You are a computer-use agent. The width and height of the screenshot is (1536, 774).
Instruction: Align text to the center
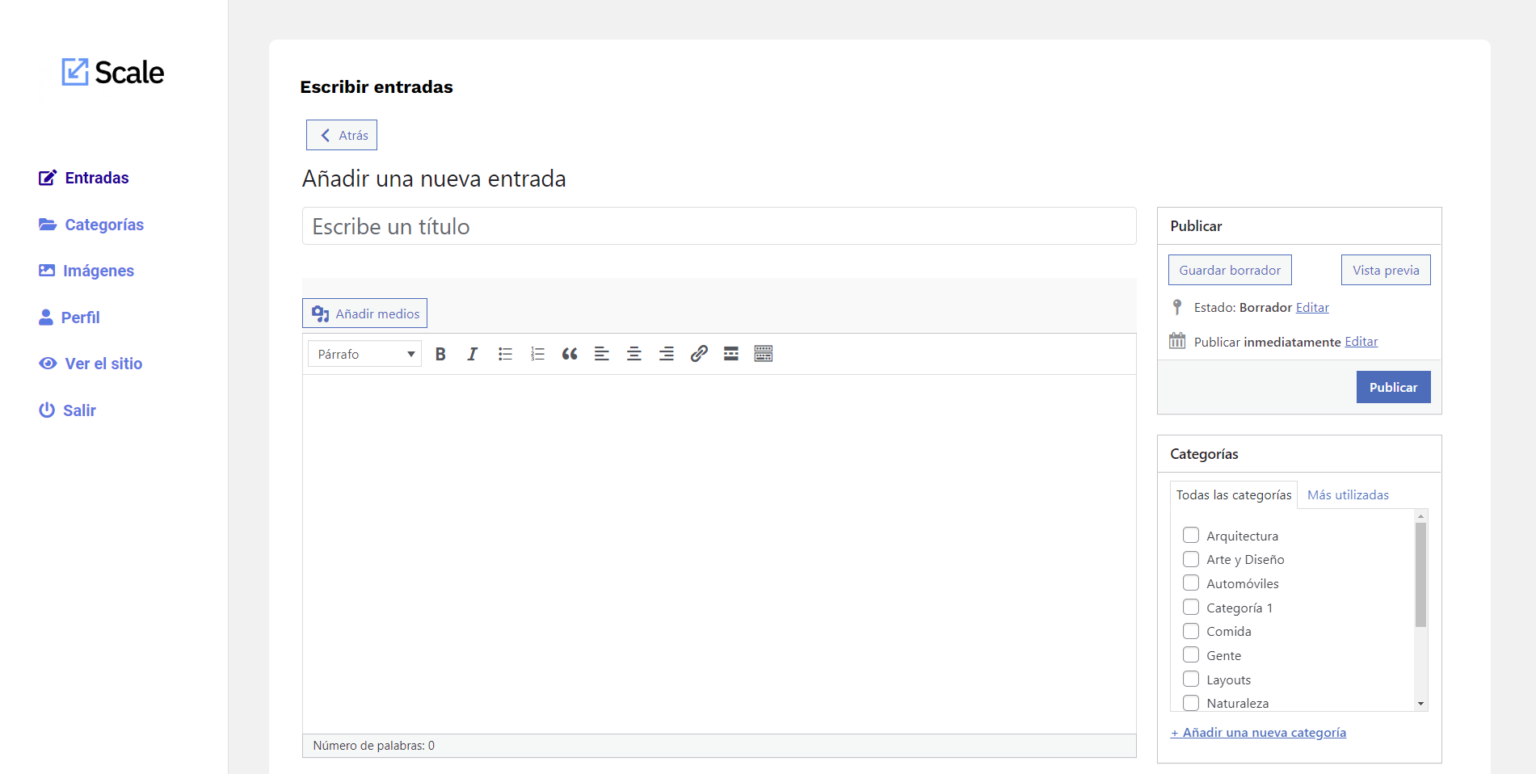[634, 353]
